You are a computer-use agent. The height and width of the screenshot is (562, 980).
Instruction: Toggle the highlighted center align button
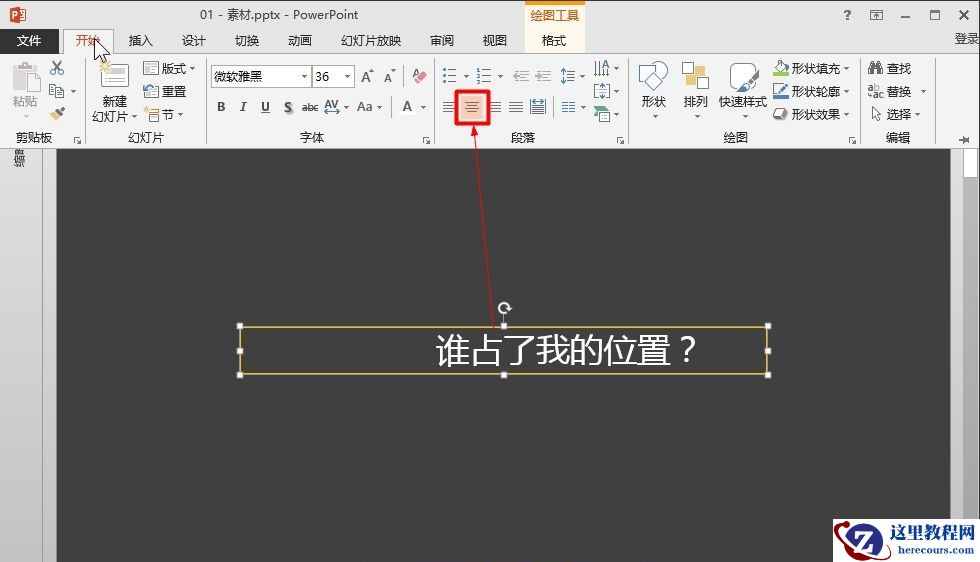[x=472, y=107]
